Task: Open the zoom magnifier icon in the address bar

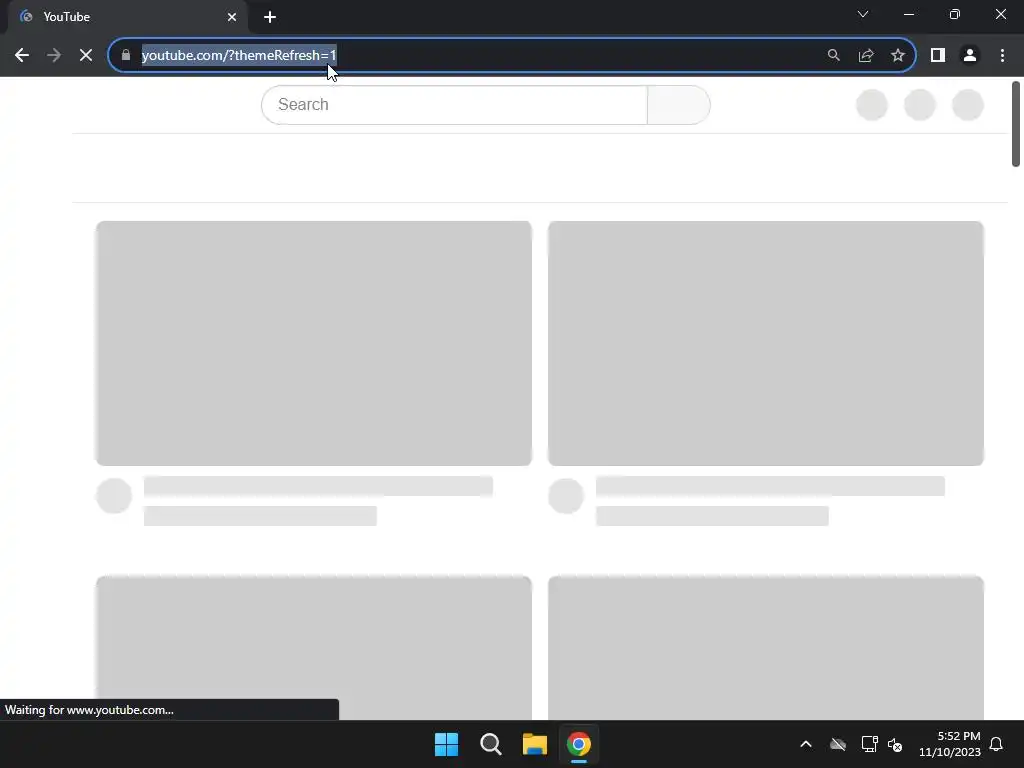Action: click(834, 56)
